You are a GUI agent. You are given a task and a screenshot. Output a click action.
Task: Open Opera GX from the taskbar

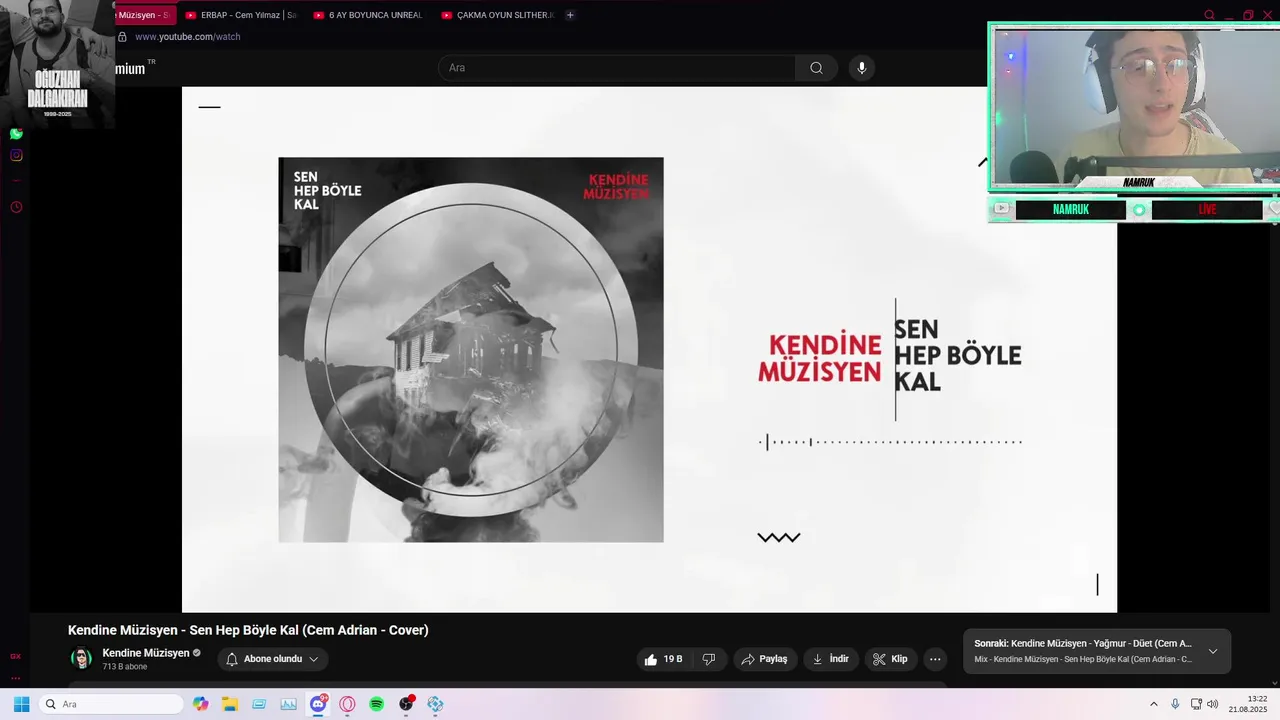coord(347,704)
